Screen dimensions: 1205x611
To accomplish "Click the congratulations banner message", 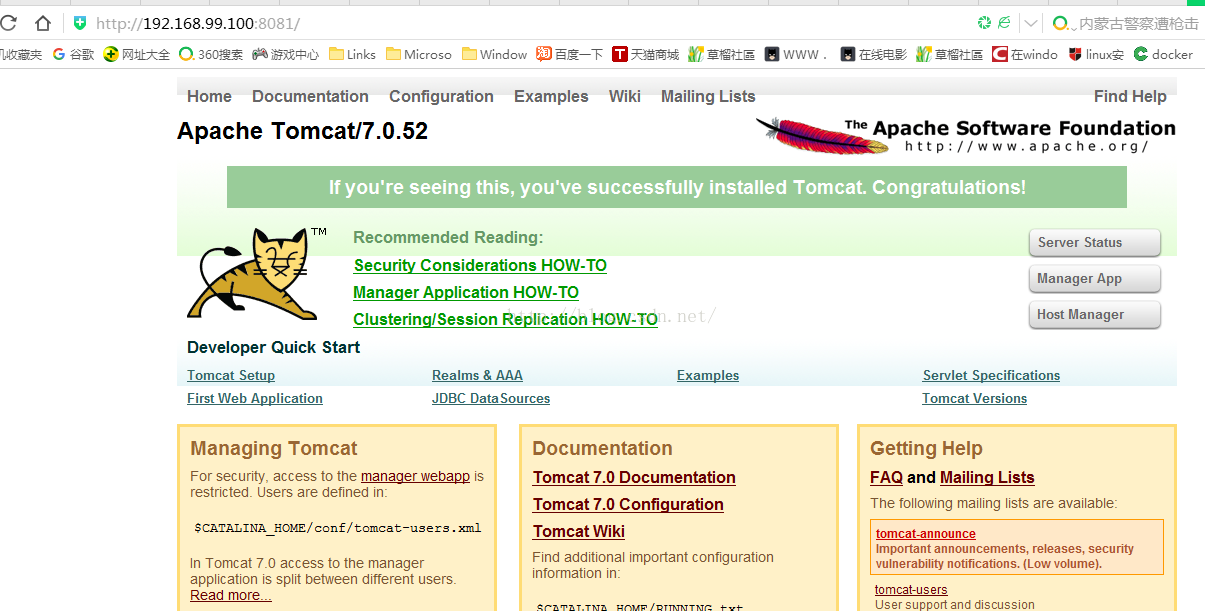I will [677, 187].
